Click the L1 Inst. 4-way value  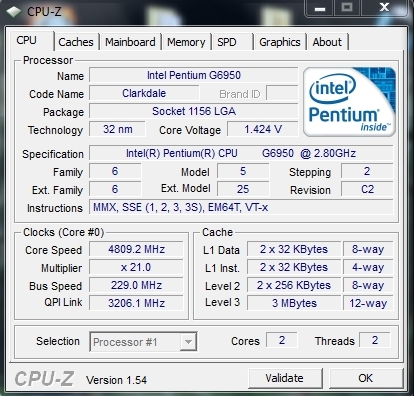point(368,267)
